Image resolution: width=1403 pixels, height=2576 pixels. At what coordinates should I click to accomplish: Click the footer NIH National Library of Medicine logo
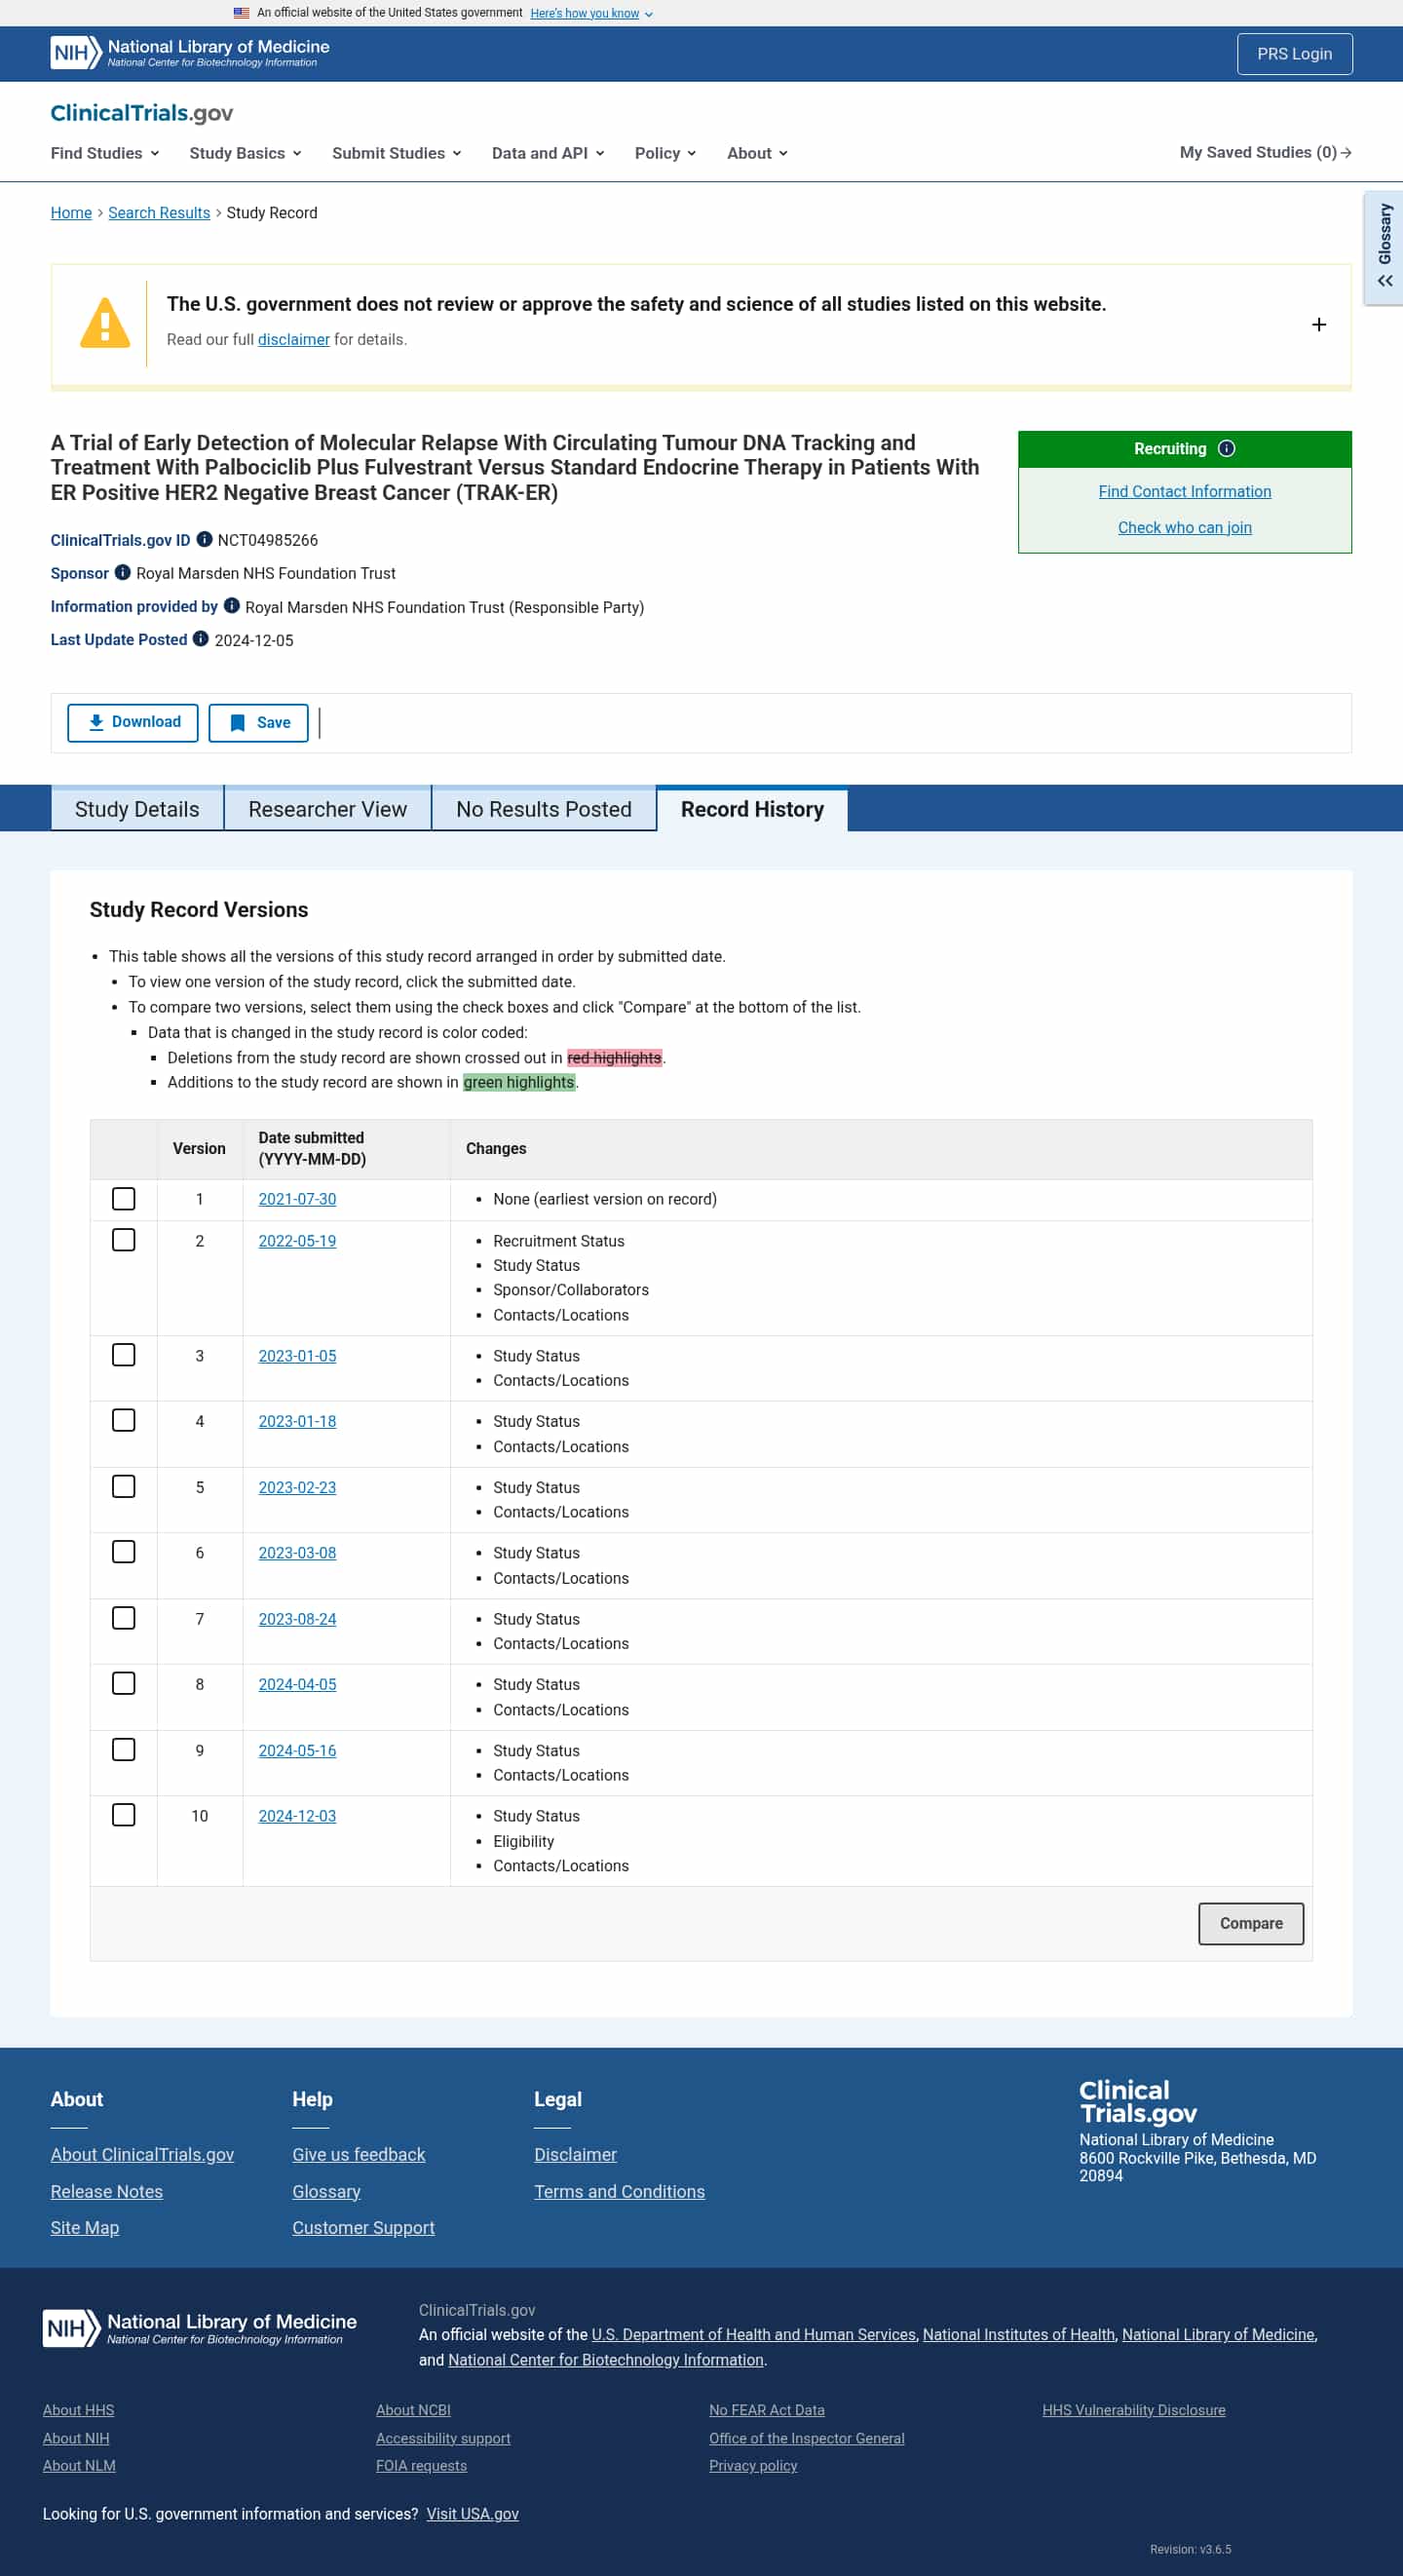200,2327
